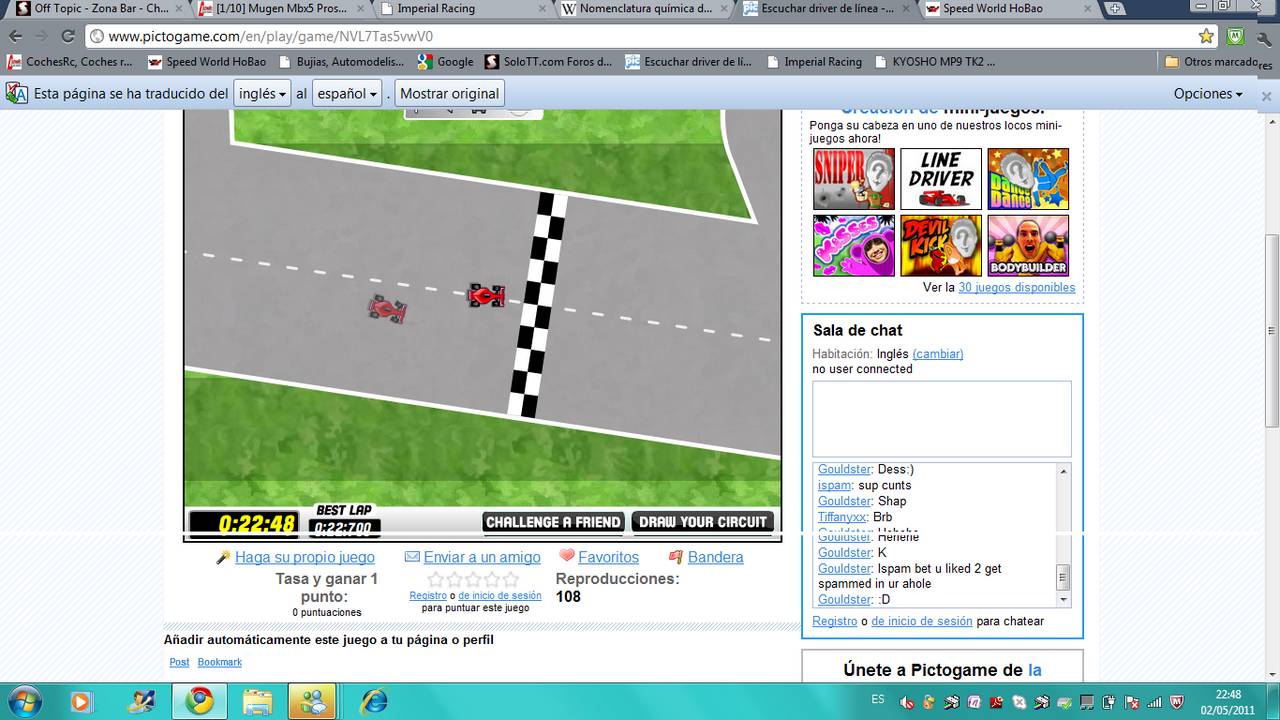Reload the page in the browser toolbar
1280x720 pixels.
click(x=68, y=36)
